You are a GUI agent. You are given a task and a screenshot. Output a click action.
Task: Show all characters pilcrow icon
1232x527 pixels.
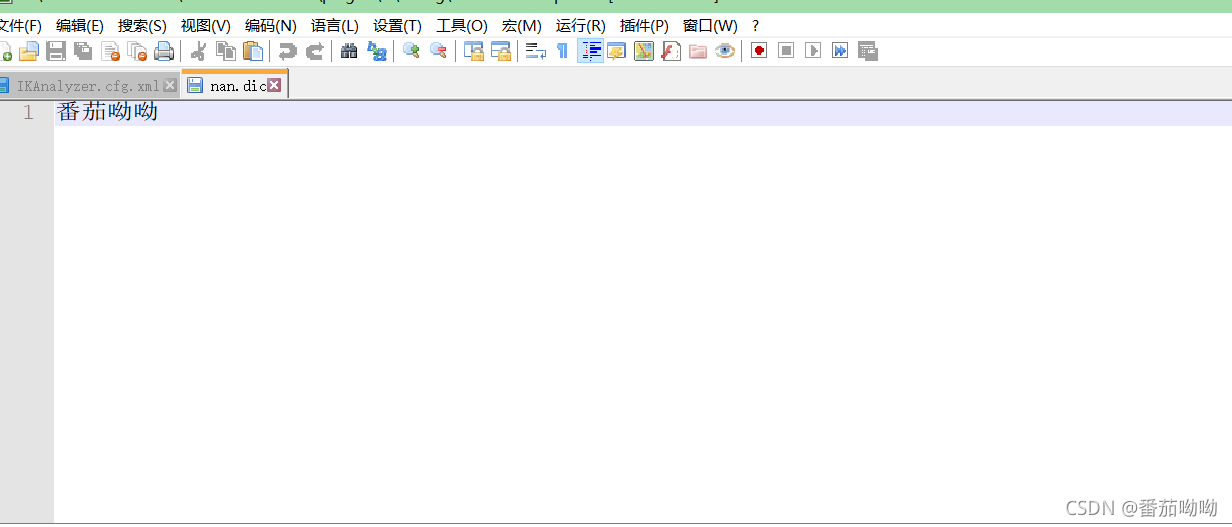coord(562,51)
